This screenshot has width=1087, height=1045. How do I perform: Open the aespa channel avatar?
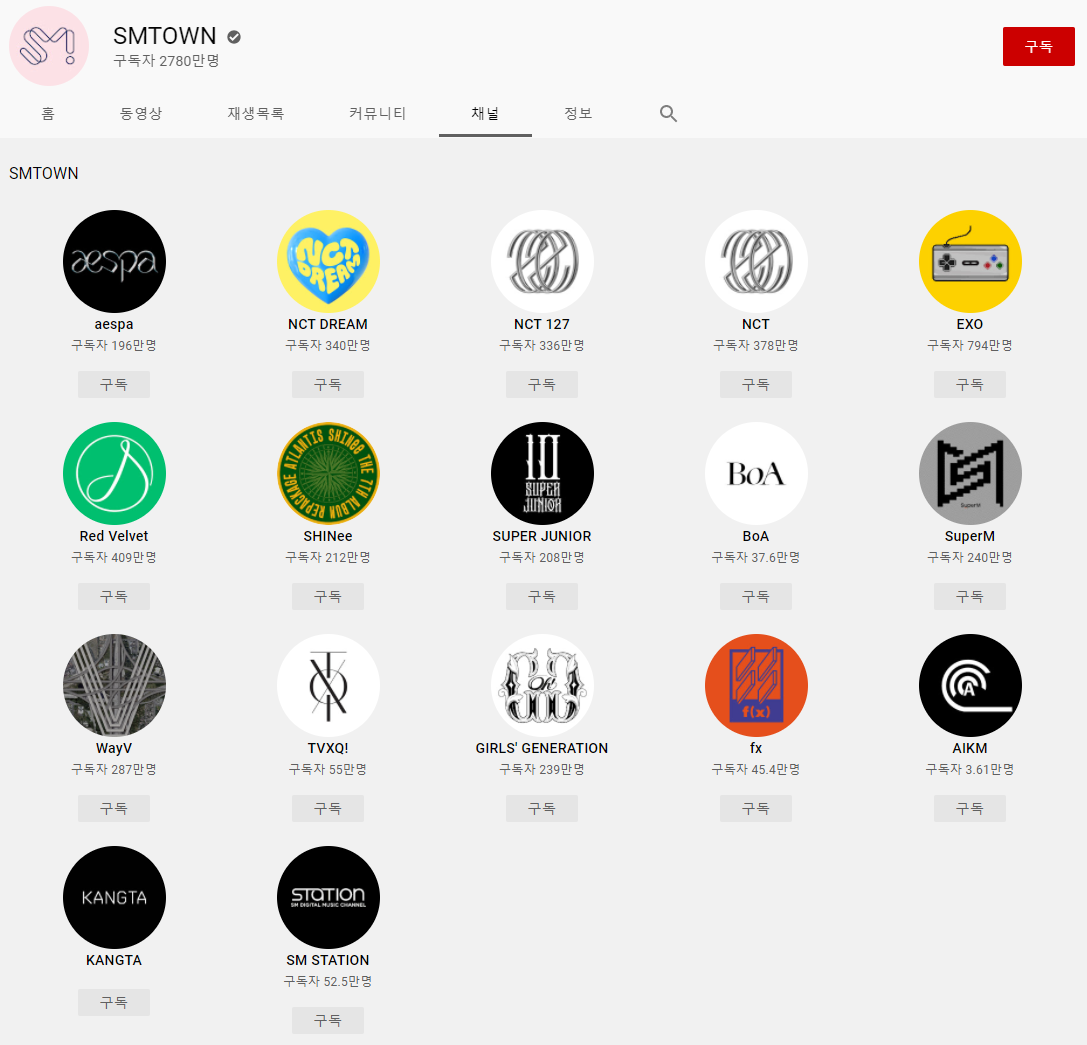(x=114, y=261)
